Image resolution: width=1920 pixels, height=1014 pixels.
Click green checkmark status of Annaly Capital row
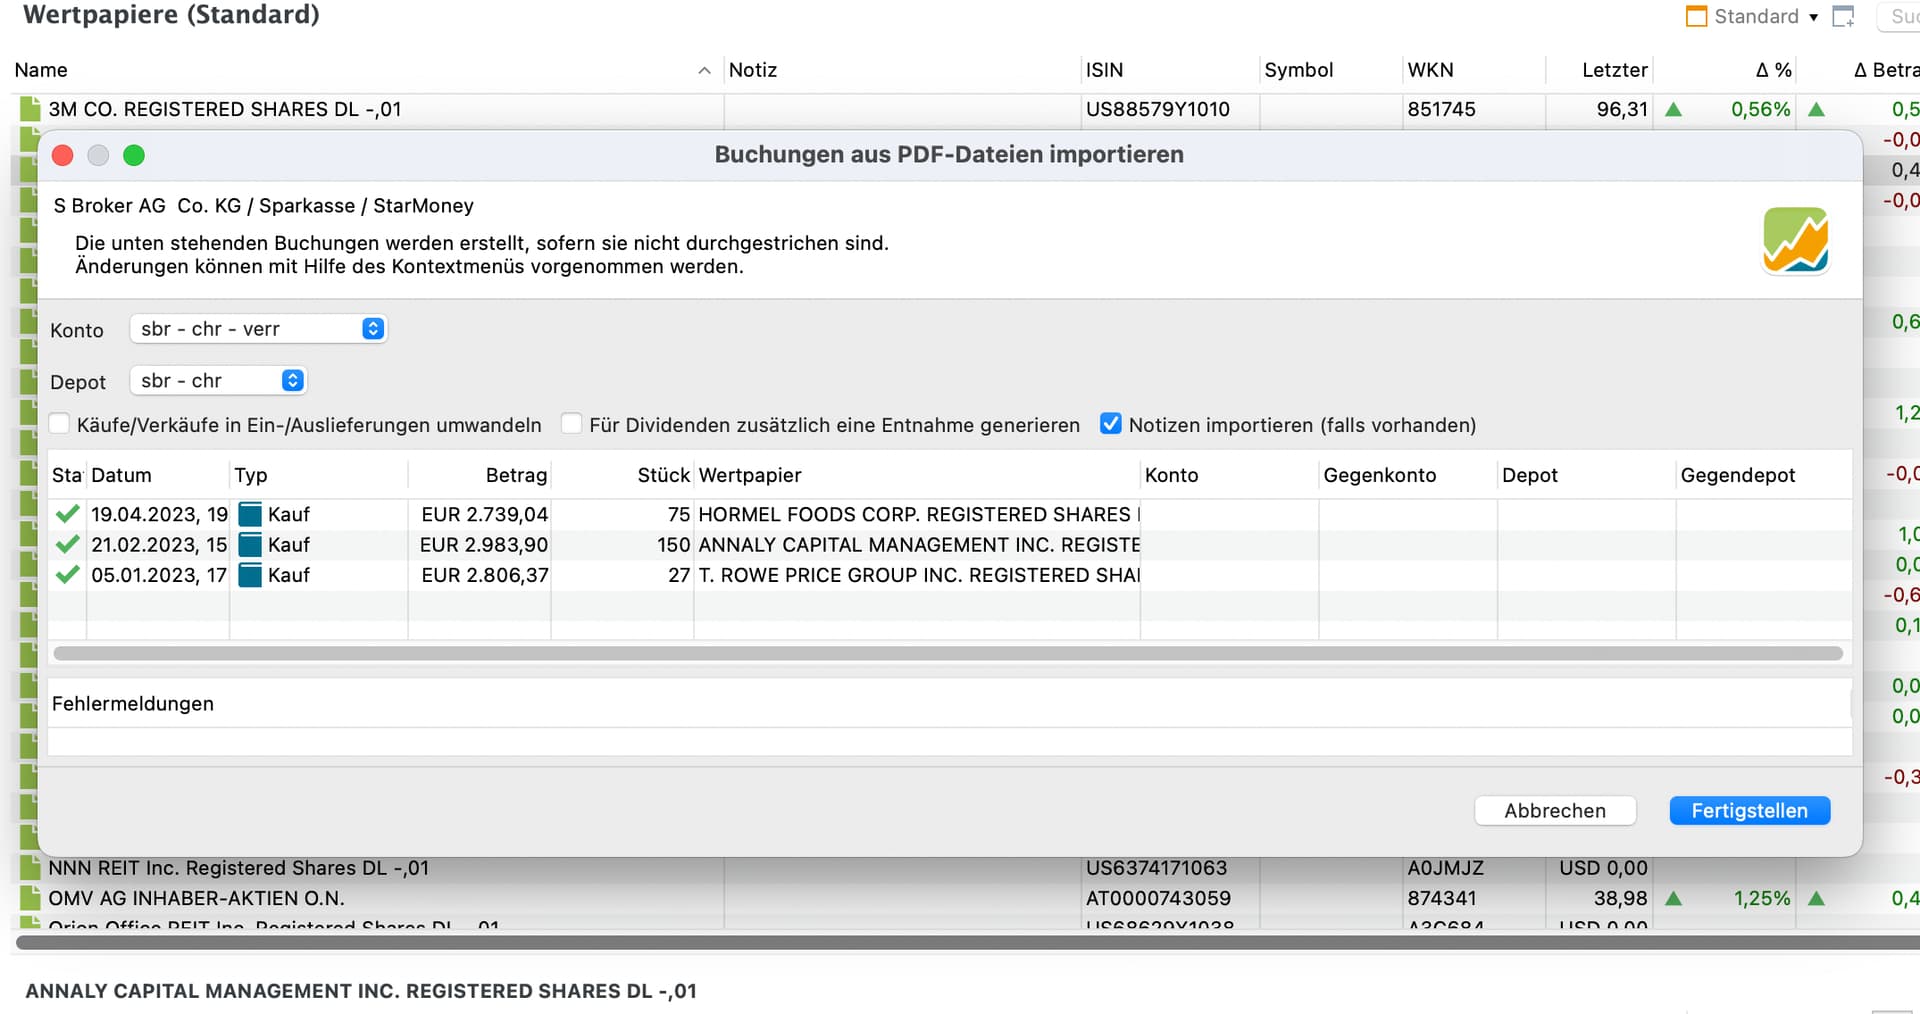(68, 545)
